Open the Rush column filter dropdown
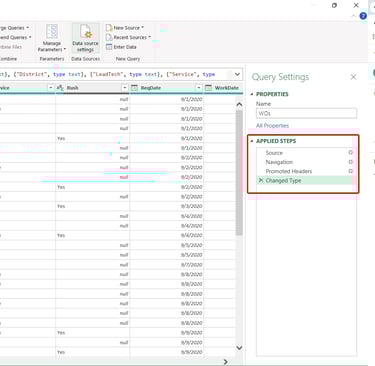 125,88
